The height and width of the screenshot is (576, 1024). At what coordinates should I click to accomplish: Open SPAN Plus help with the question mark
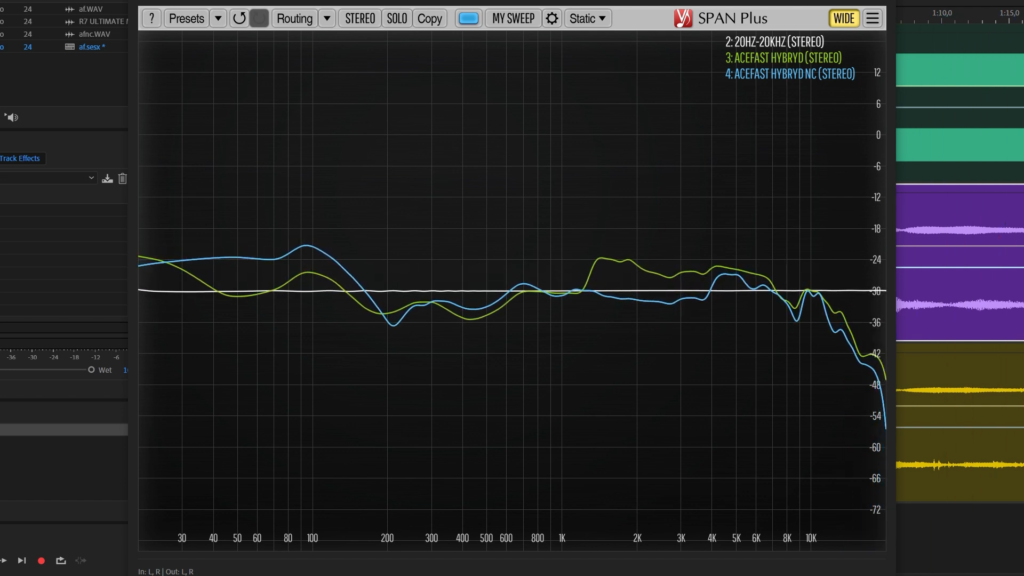(x=152, y=18)
